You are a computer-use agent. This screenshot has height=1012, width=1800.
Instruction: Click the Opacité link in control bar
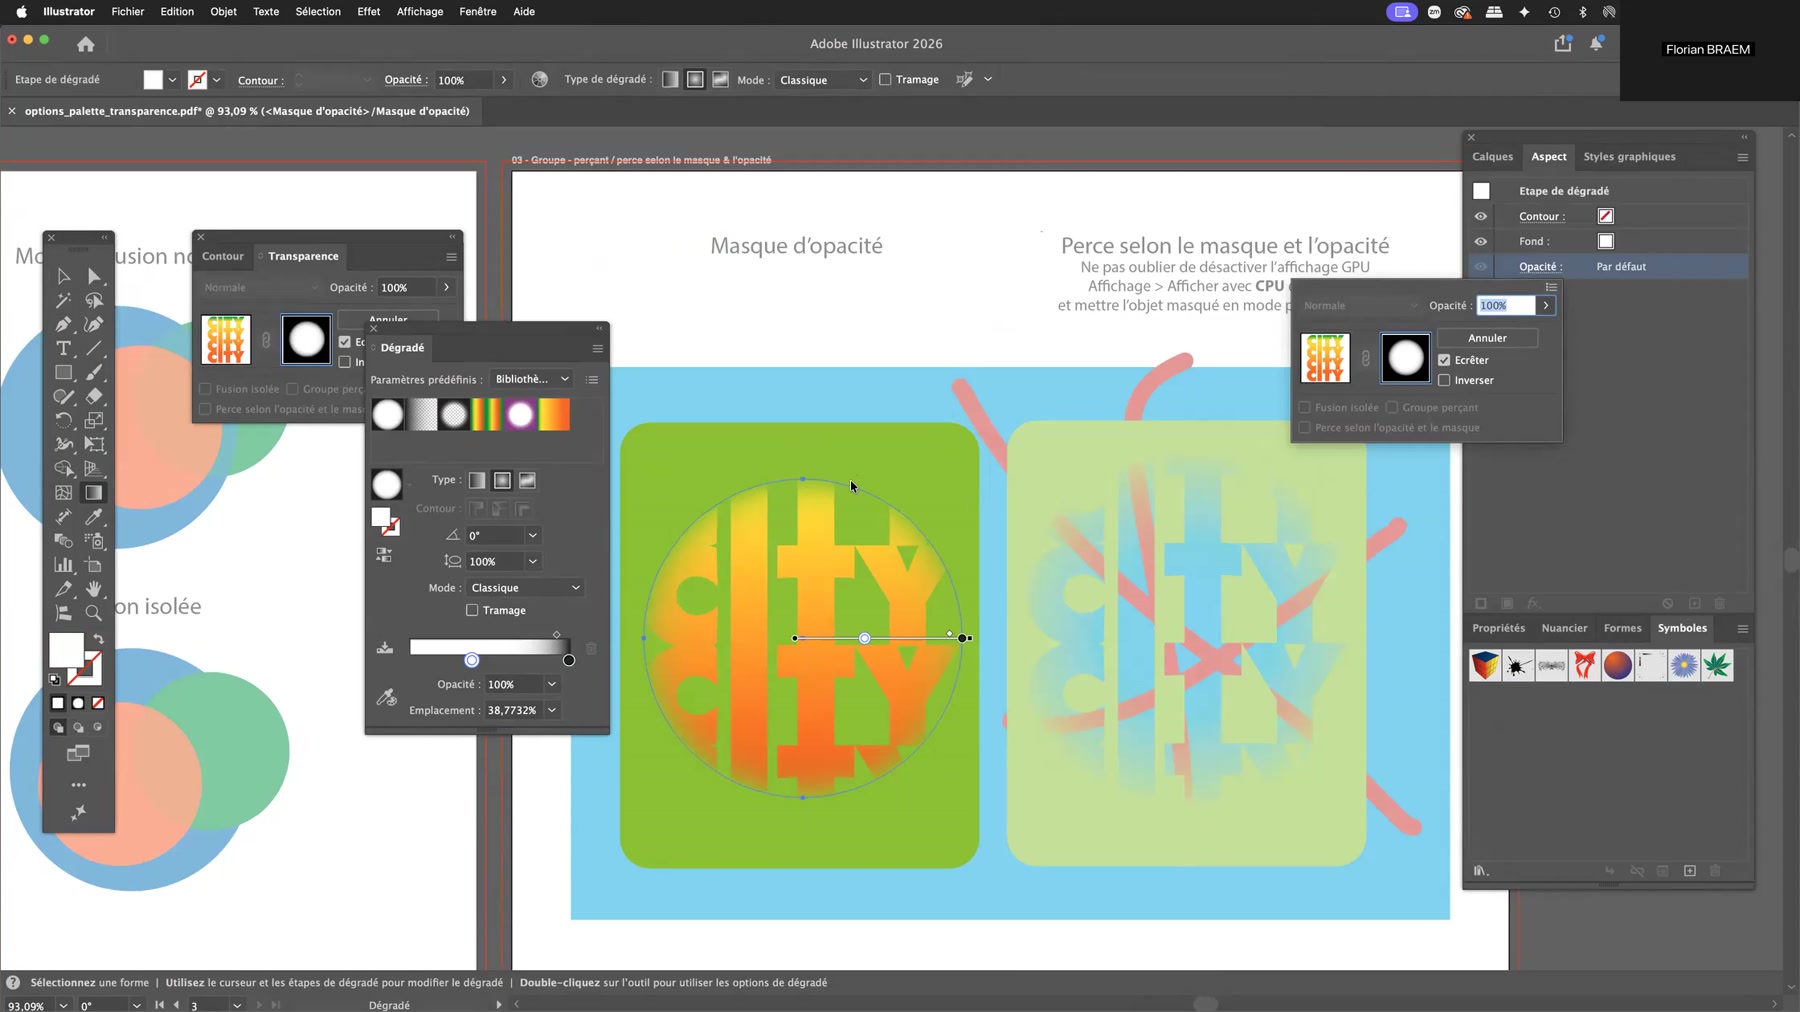tap(406, 80)
